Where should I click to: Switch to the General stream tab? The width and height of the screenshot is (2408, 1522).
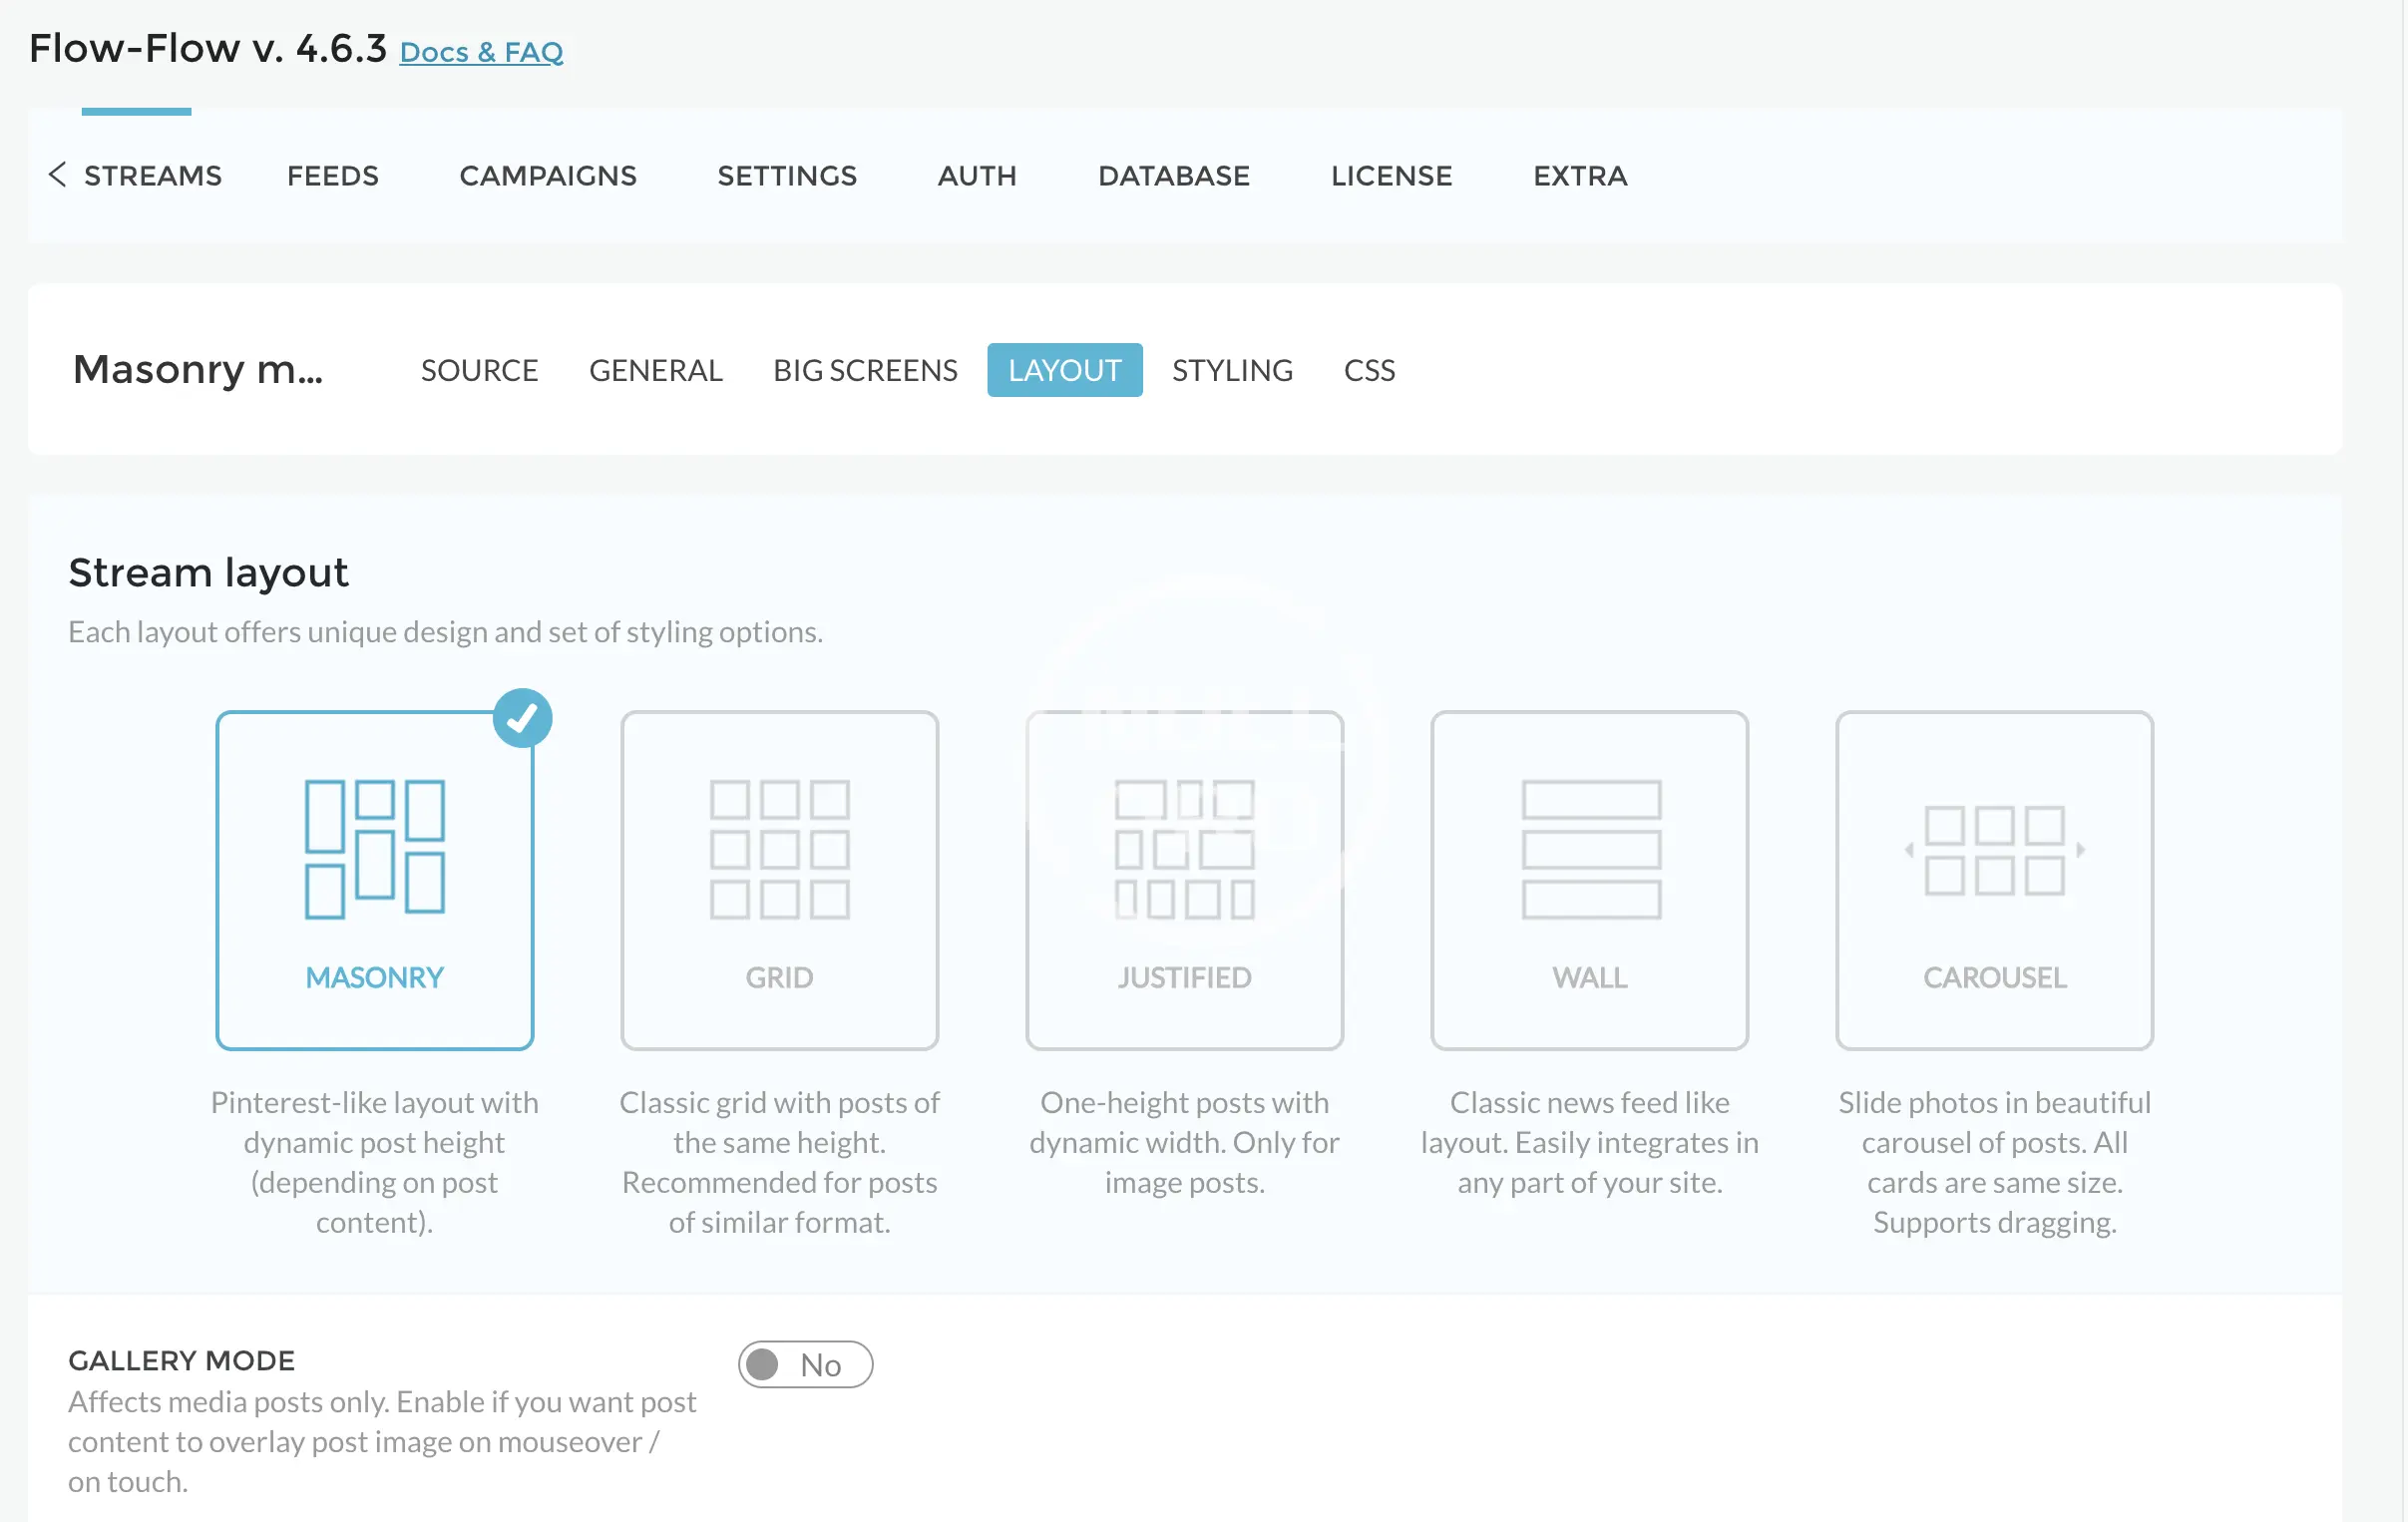[656, 370]
